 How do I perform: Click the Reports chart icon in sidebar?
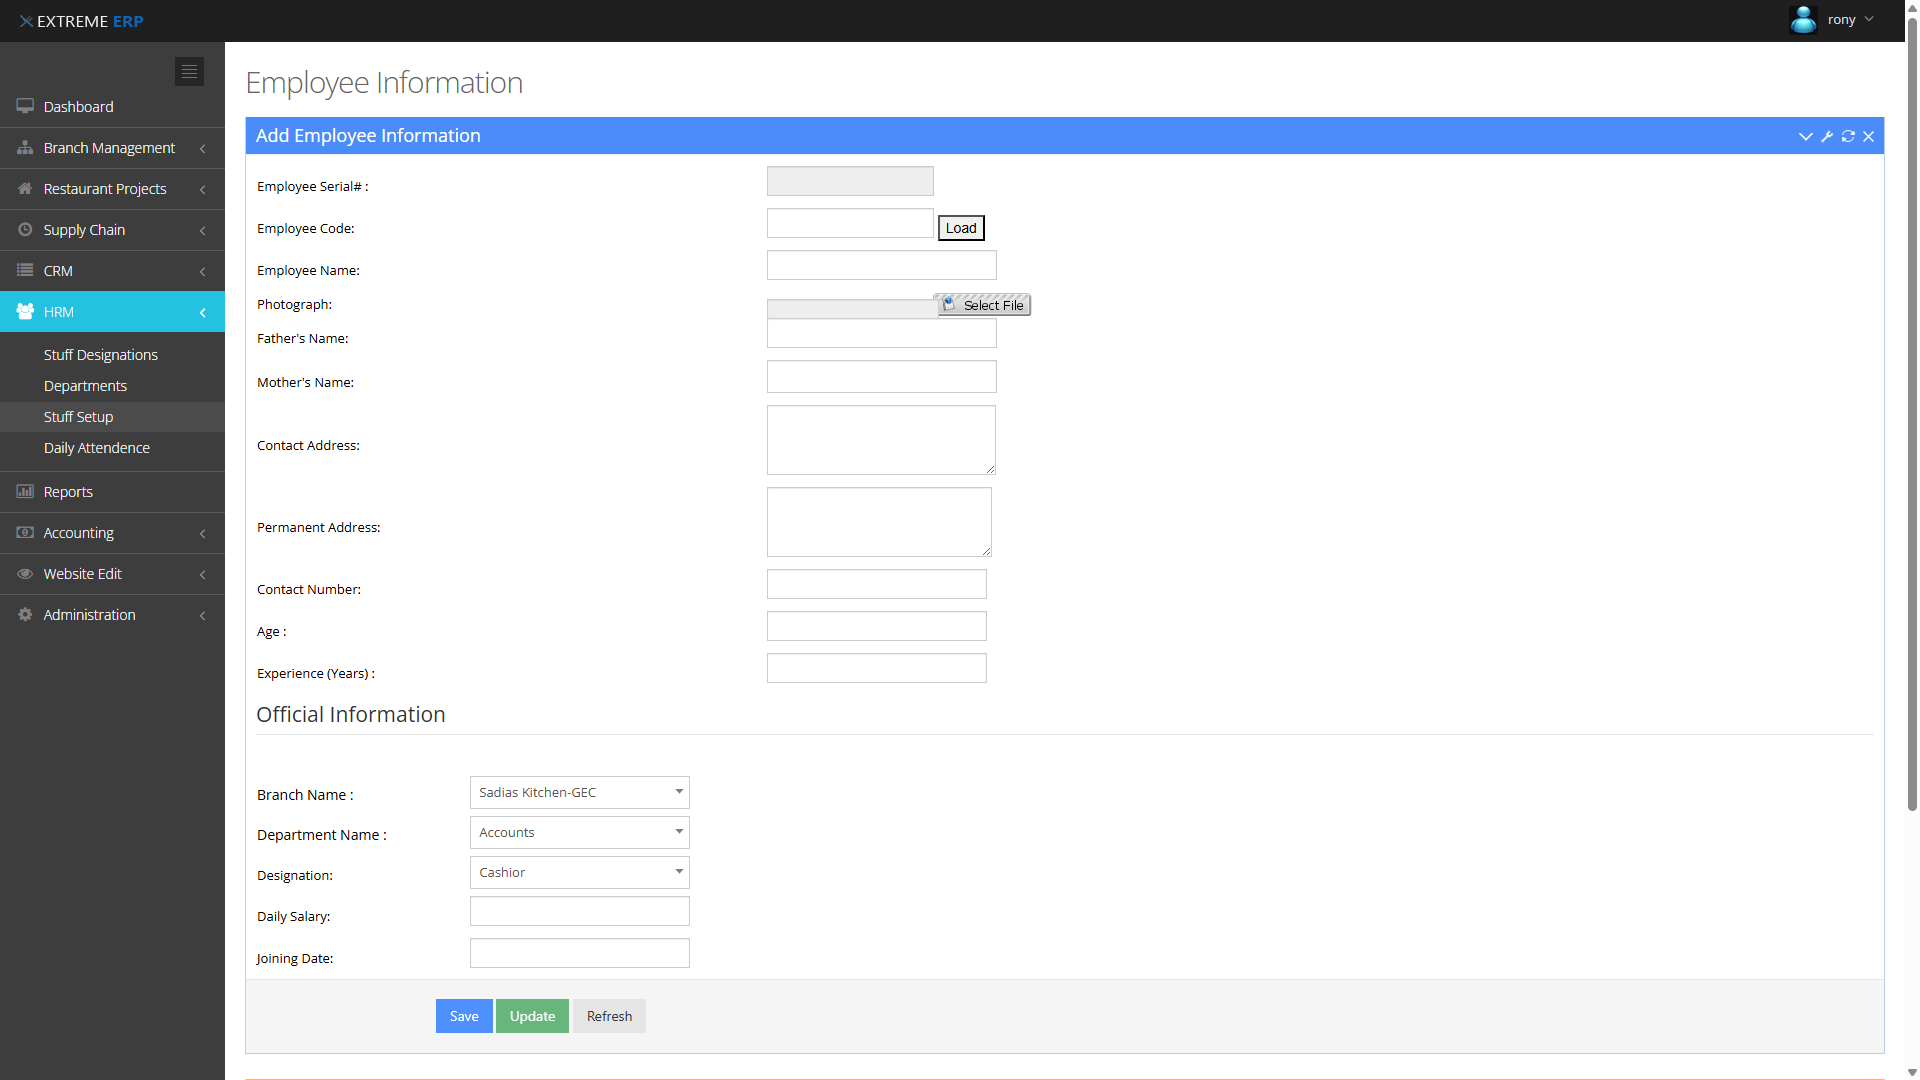pos(25,491)
